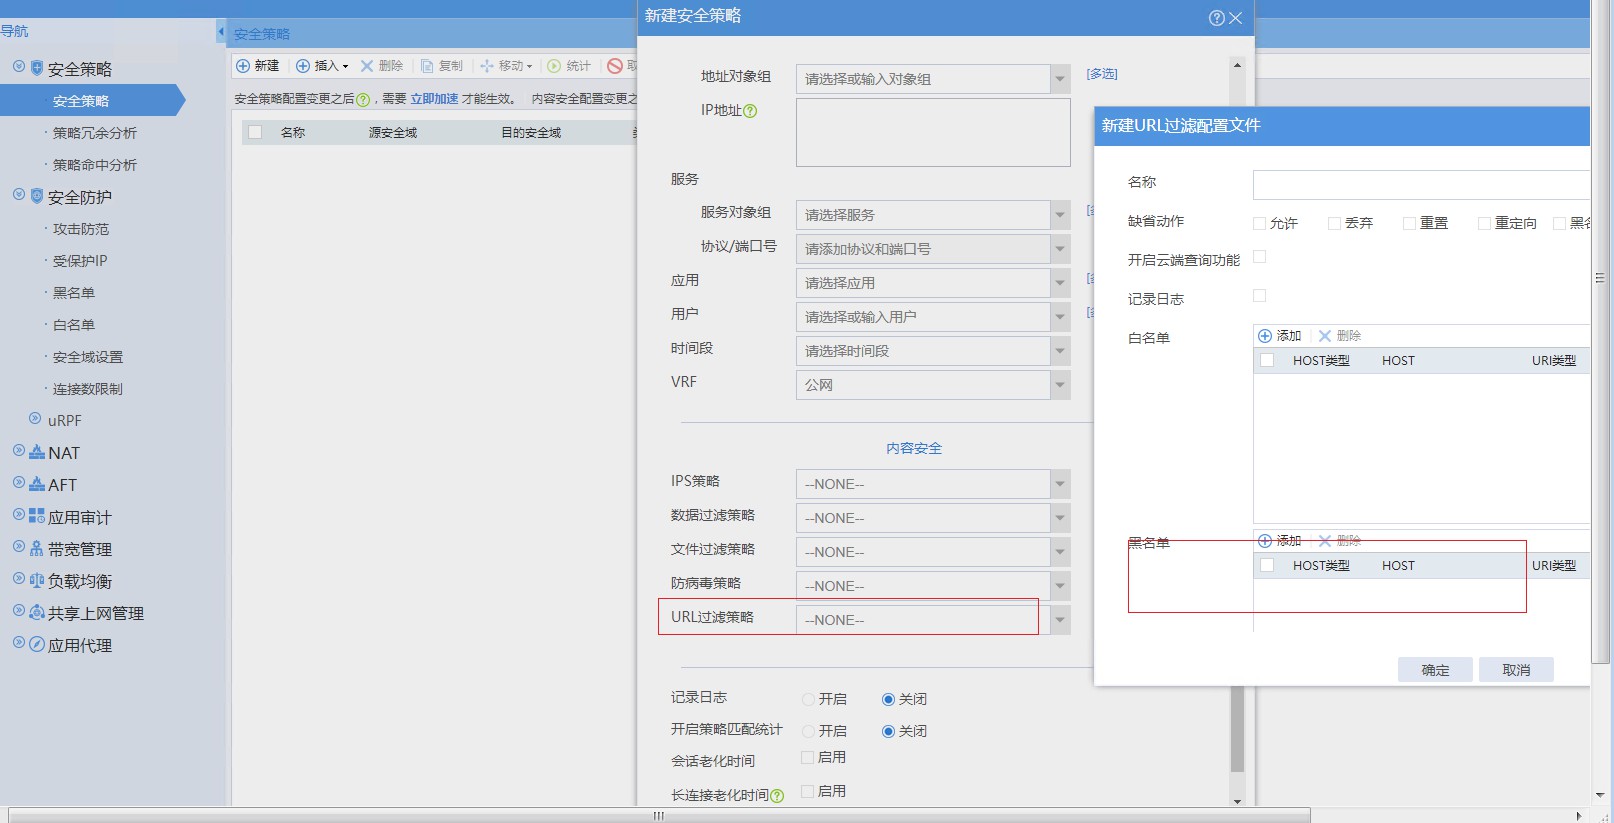Click the AFT icon in navigation
This screenshot has width=1614, height=823.
coord(37,484)
